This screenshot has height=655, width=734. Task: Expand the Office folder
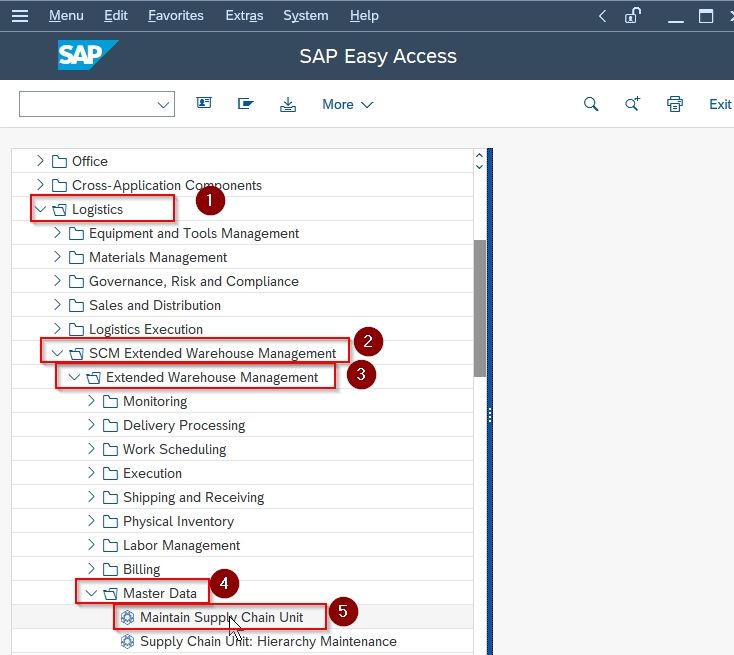tap(40, 161)
